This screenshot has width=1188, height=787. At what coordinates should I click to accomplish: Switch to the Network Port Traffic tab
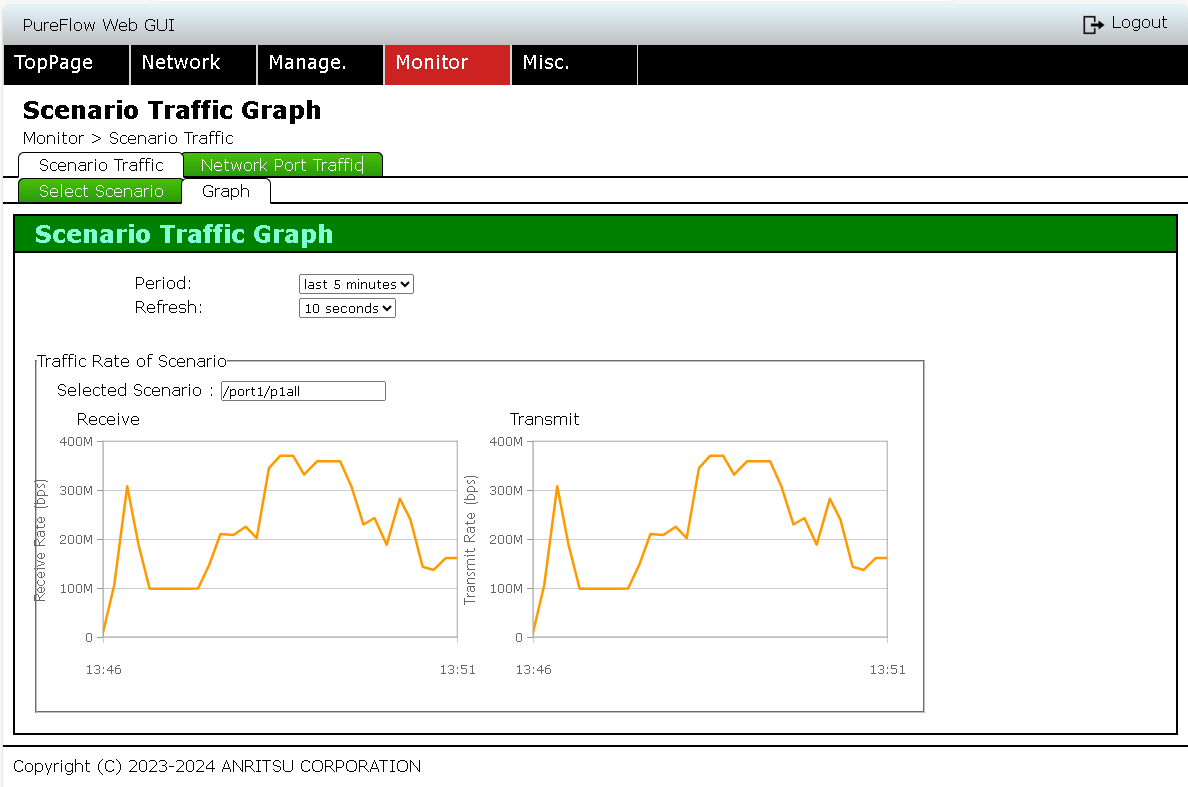point(282,165)
